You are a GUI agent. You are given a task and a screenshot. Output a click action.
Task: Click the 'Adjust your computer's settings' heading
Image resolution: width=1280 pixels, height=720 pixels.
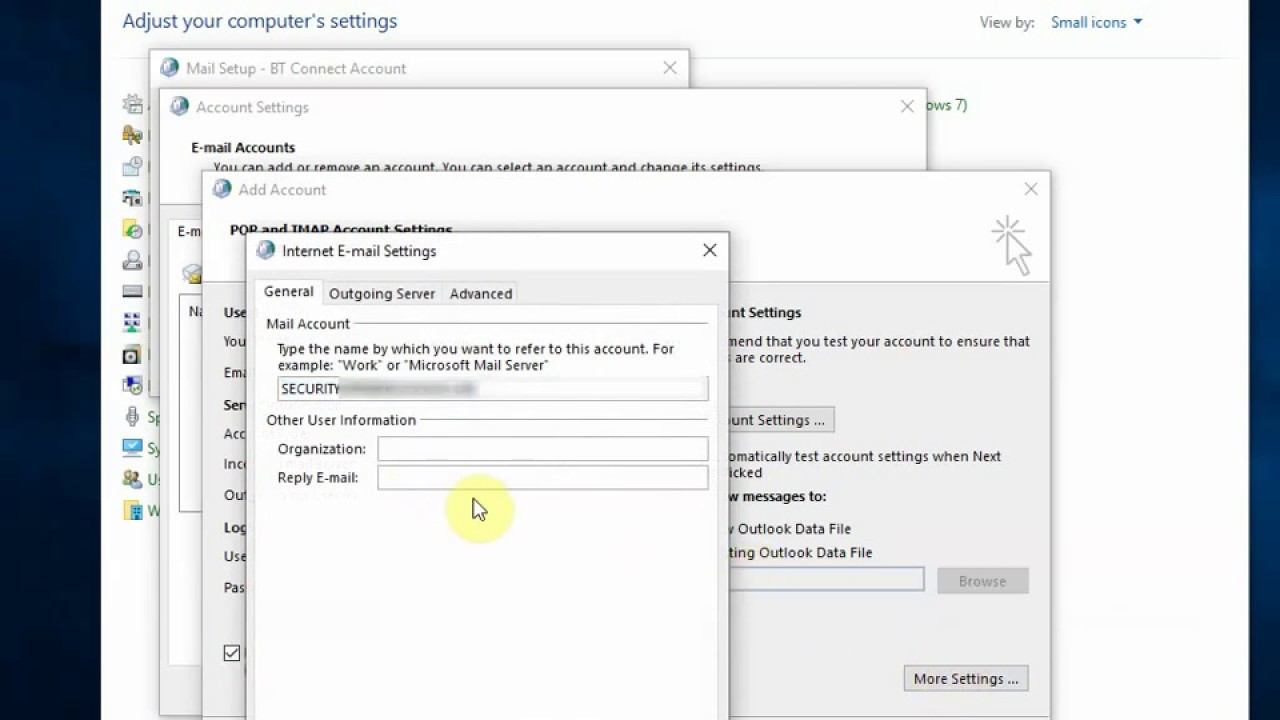260,21
